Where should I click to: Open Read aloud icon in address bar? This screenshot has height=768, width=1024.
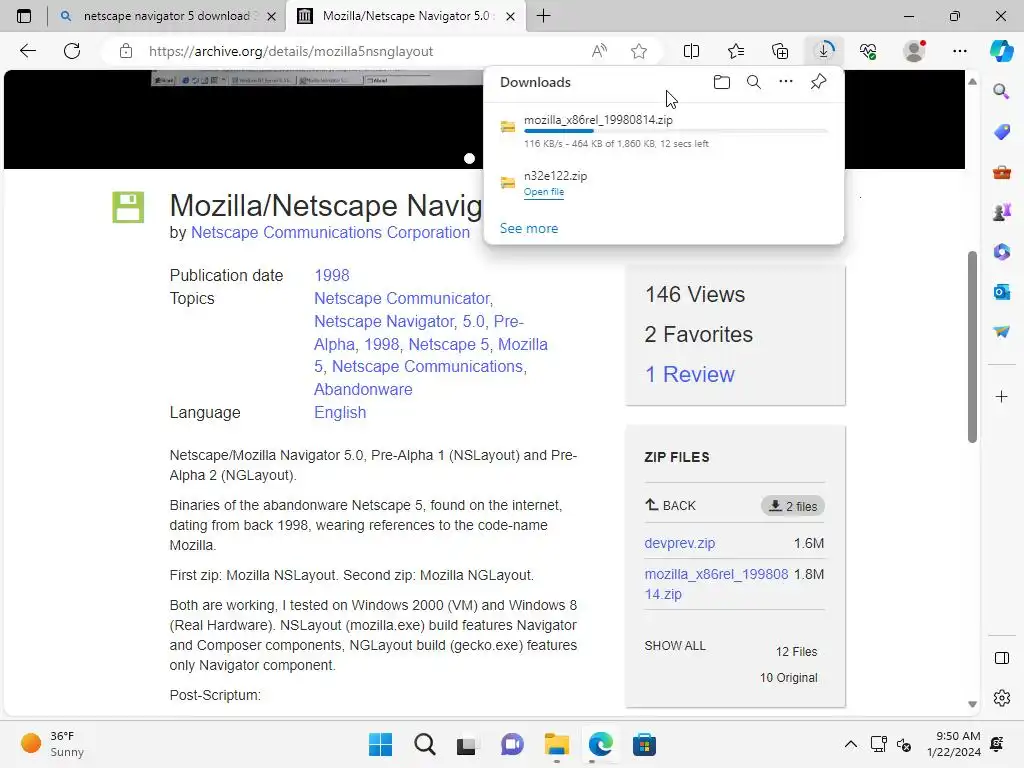(599, 51)
